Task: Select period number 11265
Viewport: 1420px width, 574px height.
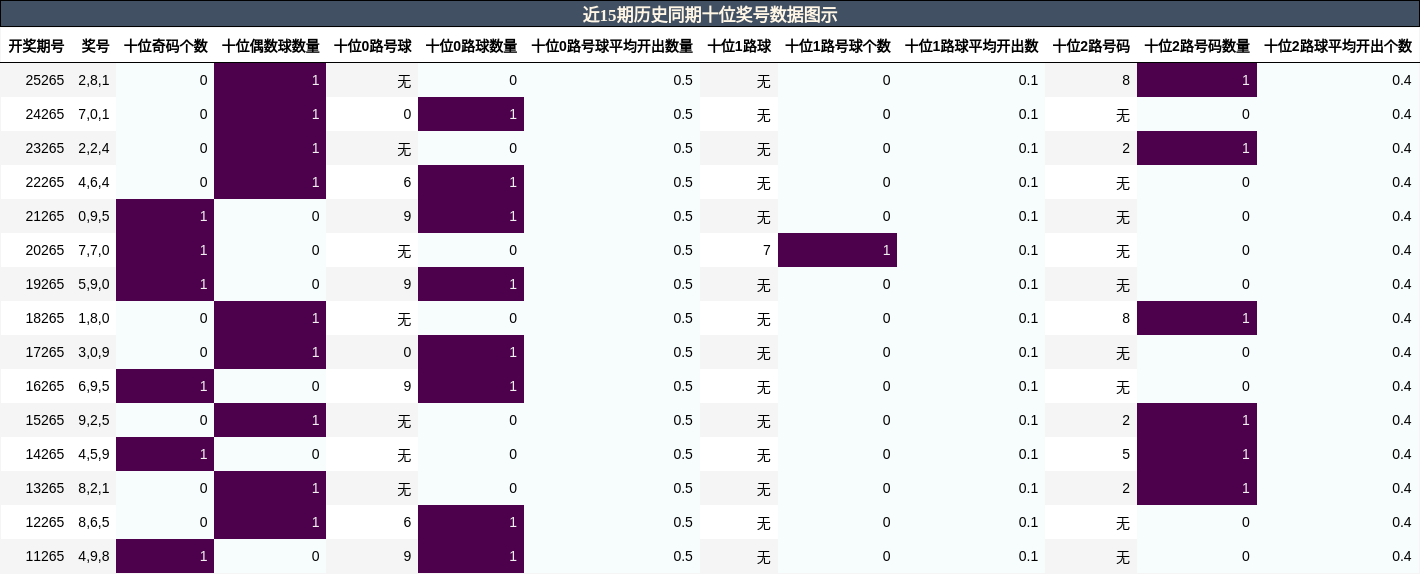Action: click(x=45, y=556)
